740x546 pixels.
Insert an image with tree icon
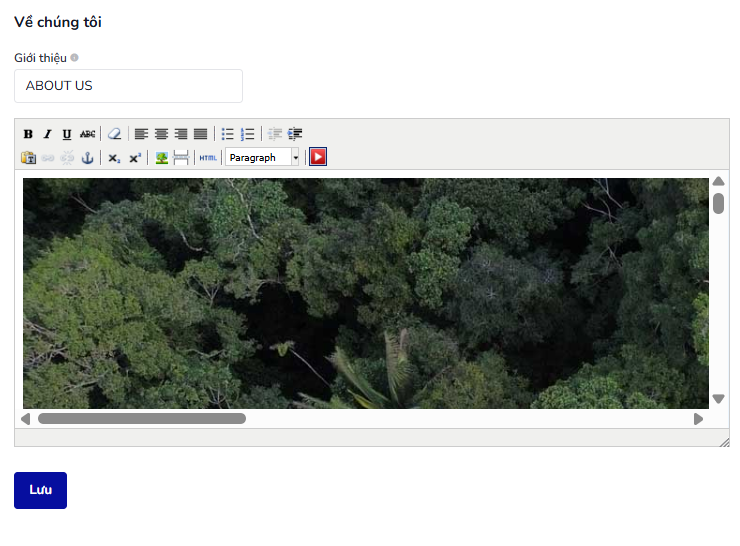tap(162, 158)
